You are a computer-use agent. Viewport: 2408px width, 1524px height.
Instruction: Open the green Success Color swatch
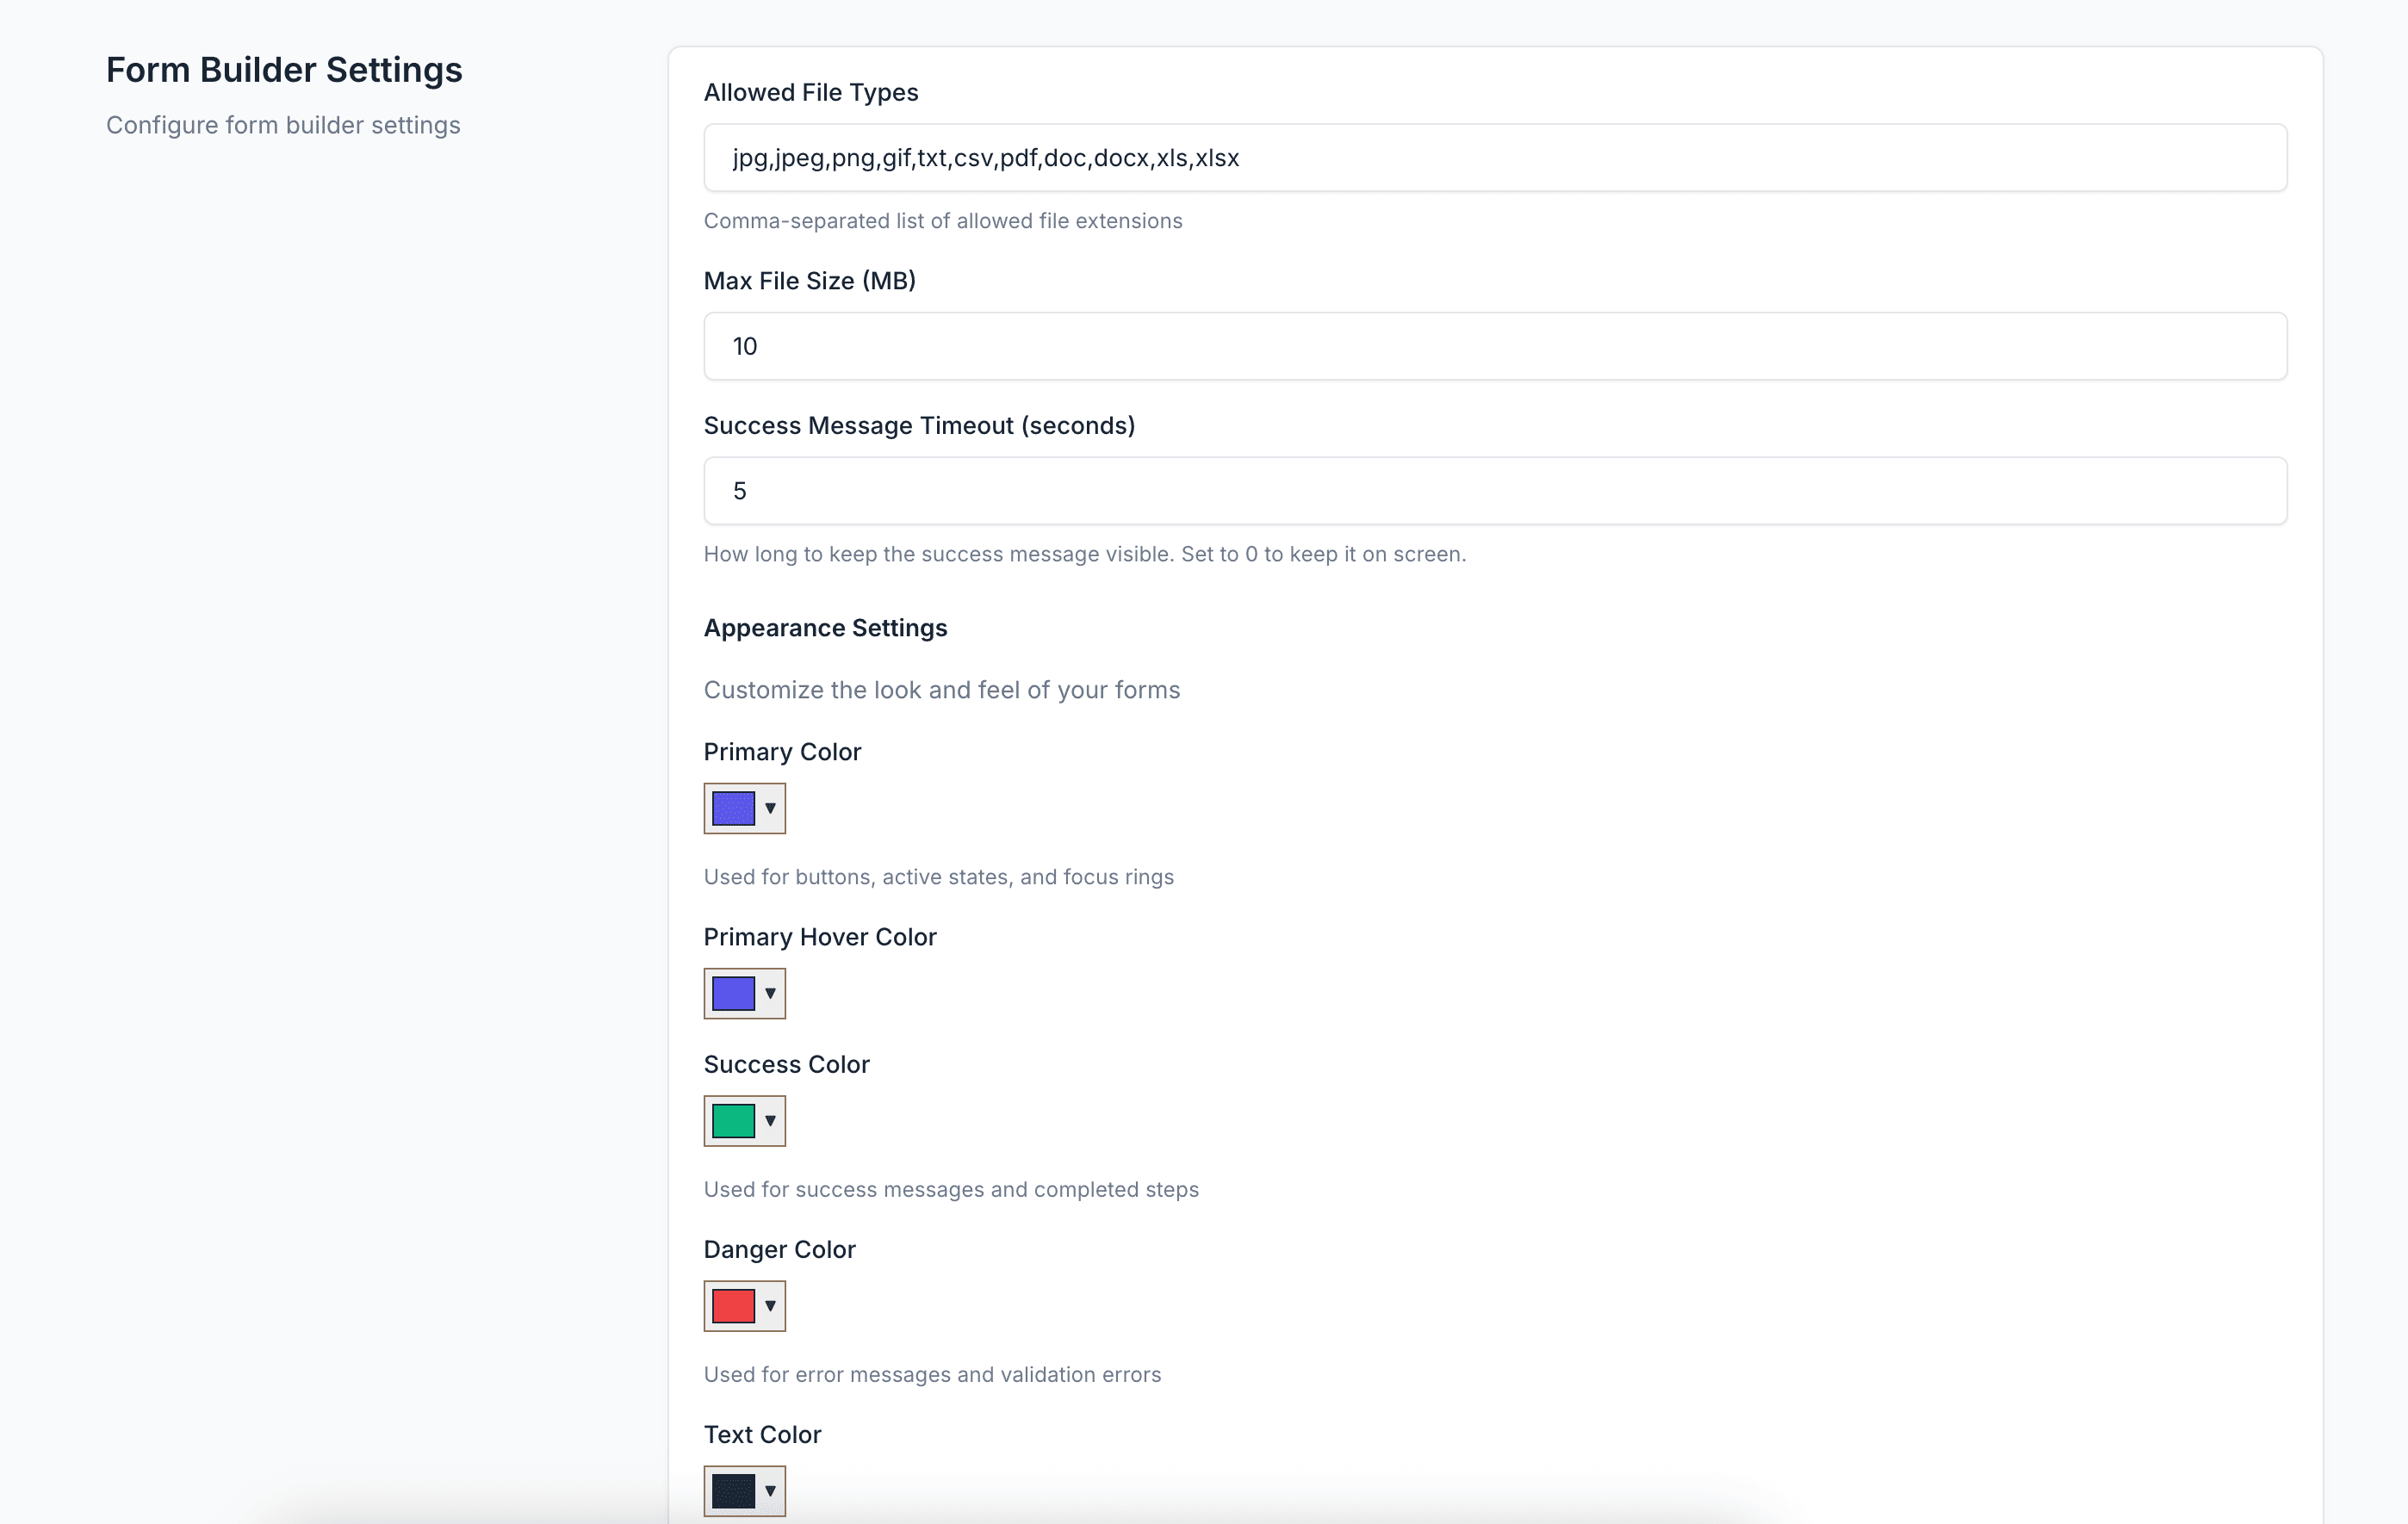(x=733, y=1120)
